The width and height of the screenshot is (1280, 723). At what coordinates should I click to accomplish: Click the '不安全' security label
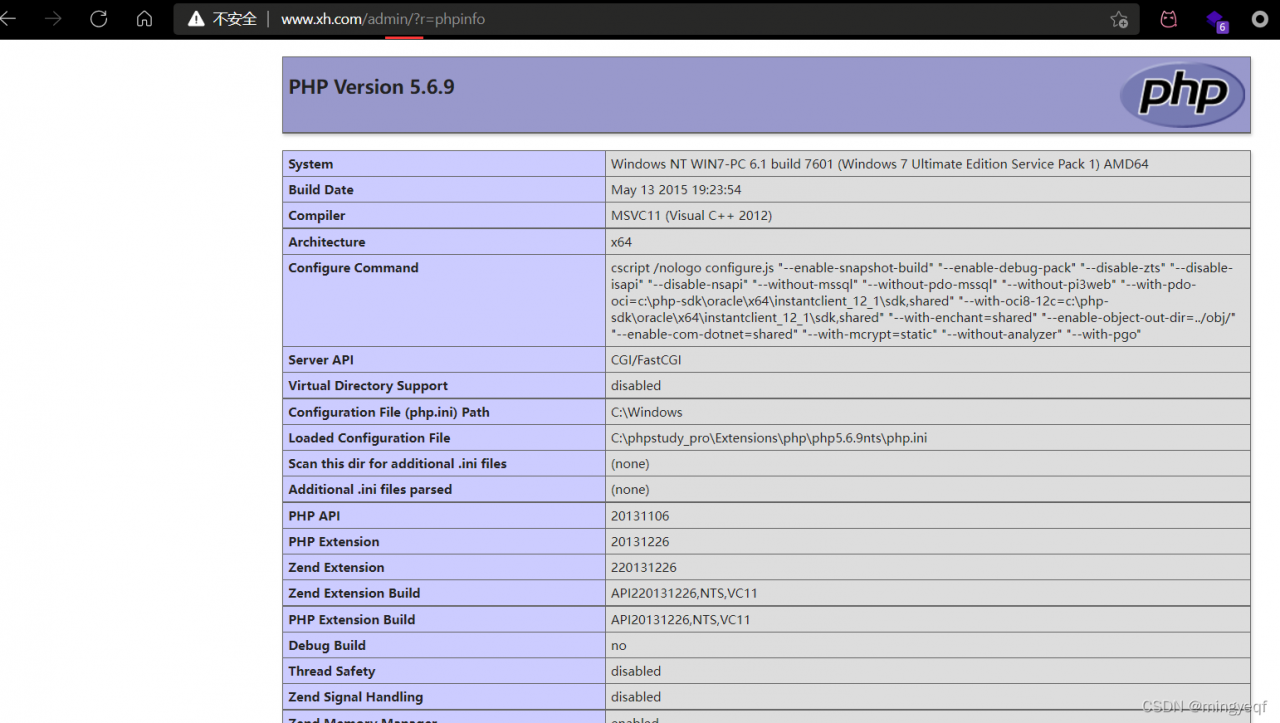(x=235, y=19)
